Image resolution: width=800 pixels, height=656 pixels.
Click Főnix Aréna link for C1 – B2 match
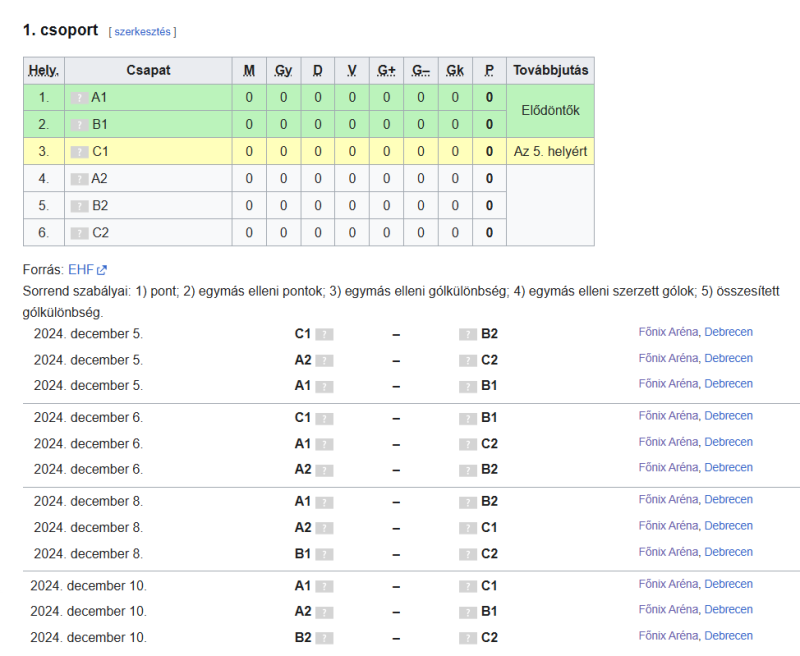point(668,332)
